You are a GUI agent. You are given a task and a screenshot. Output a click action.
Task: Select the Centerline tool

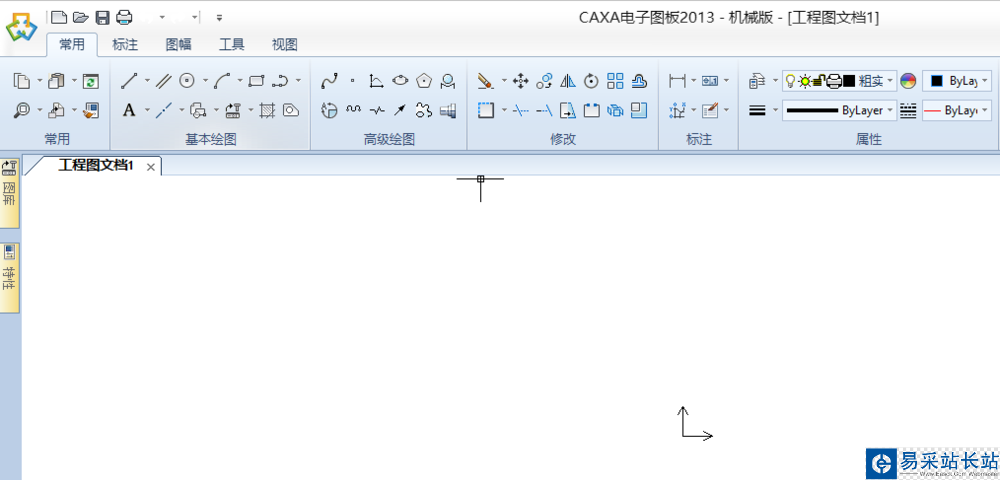point(164,110)
